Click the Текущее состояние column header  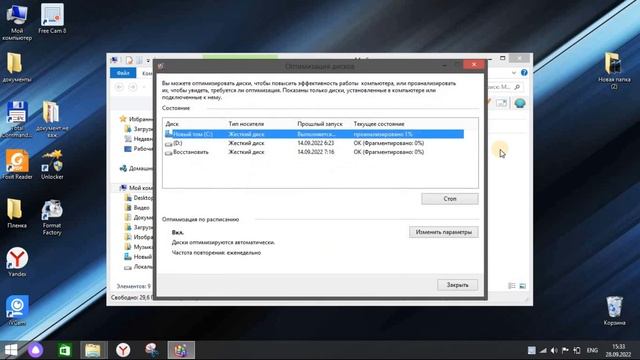click(379, 124)
